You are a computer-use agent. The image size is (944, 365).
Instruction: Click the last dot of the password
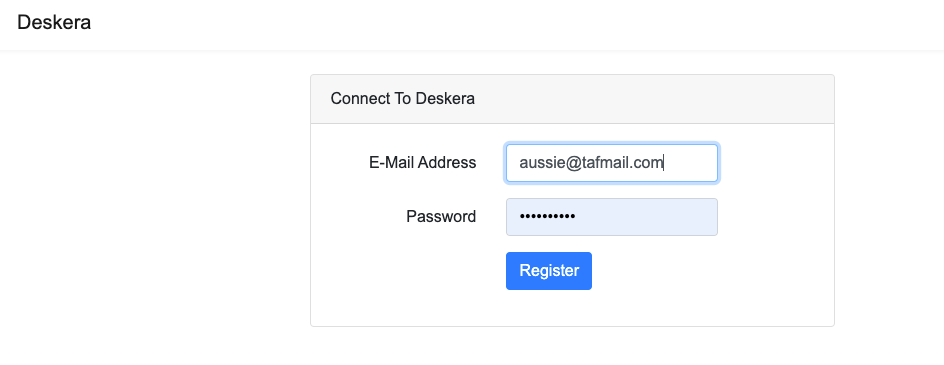(x=573, y=217)
